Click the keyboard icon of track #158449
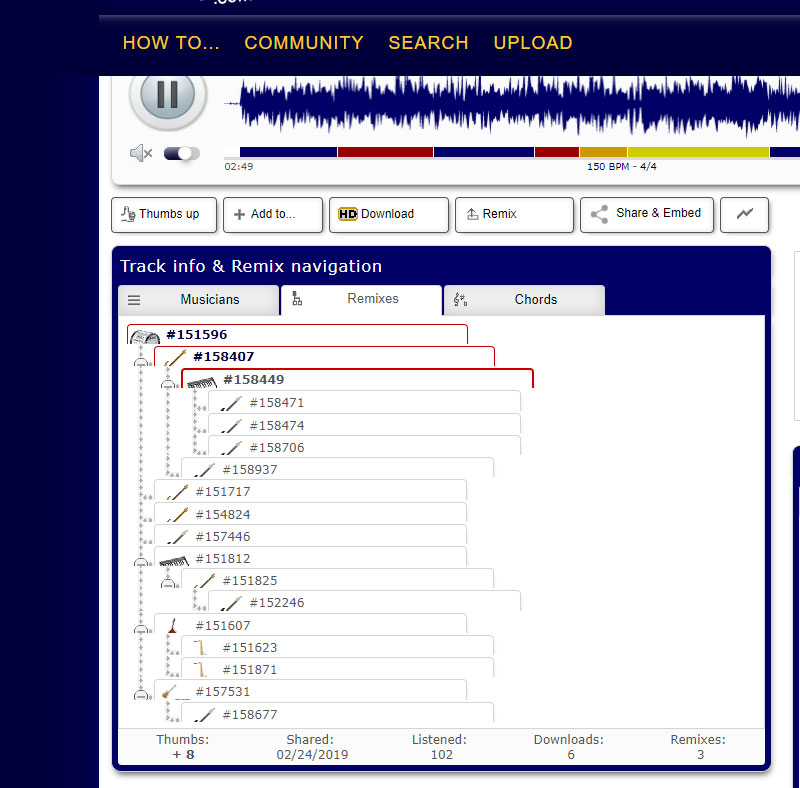 201,381
